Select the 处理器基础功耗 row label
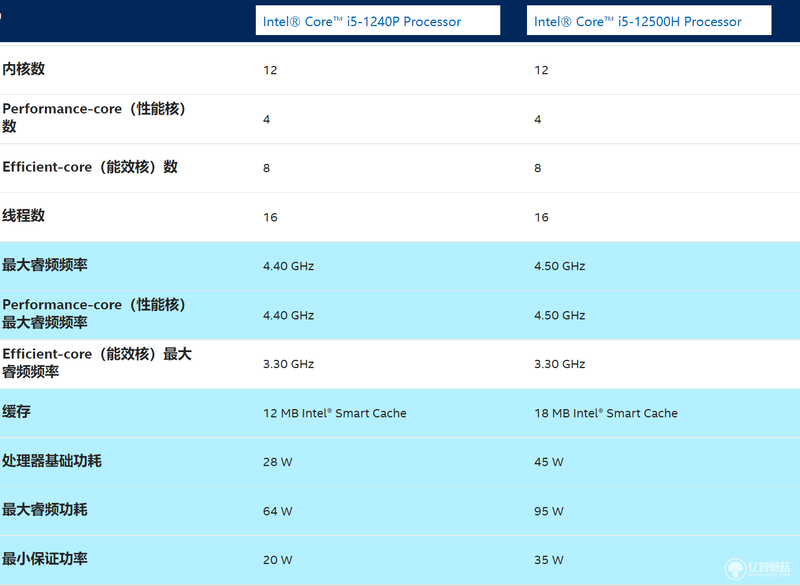The height and width of the screenshot is (586, 800). [52, 461]
